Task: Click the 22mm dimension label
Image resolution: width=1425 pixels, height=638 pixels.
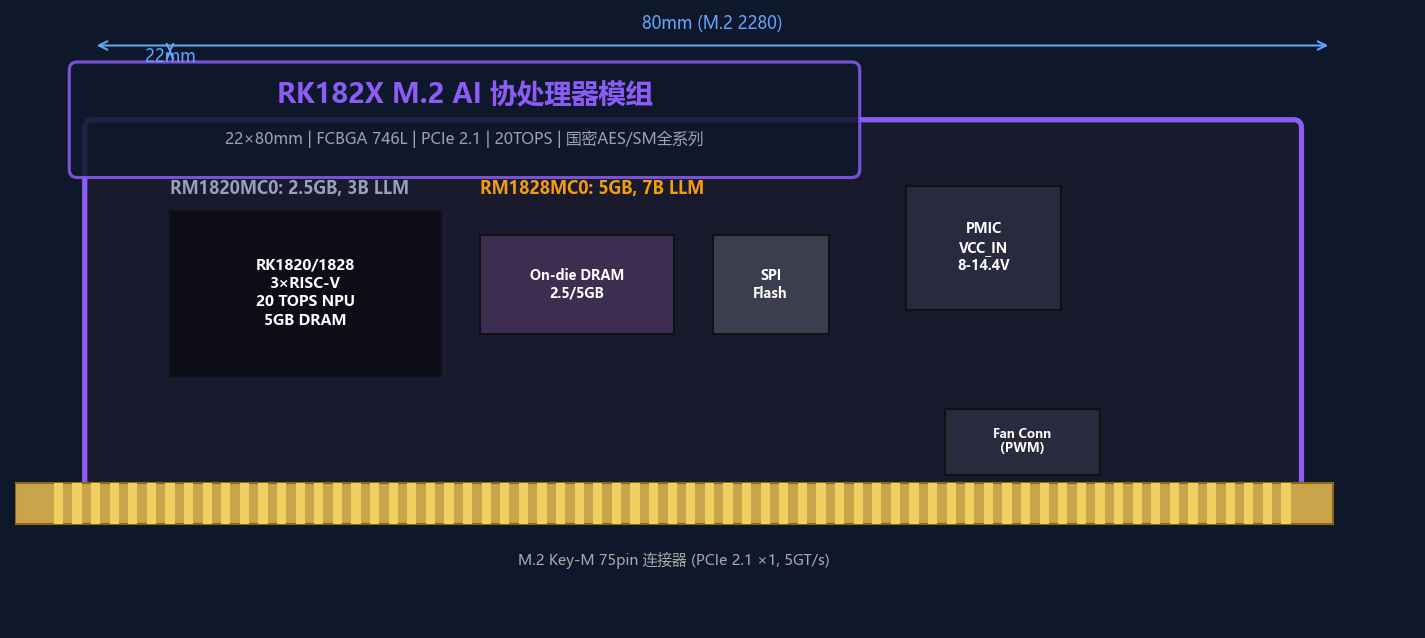Action: coord(170,56)
